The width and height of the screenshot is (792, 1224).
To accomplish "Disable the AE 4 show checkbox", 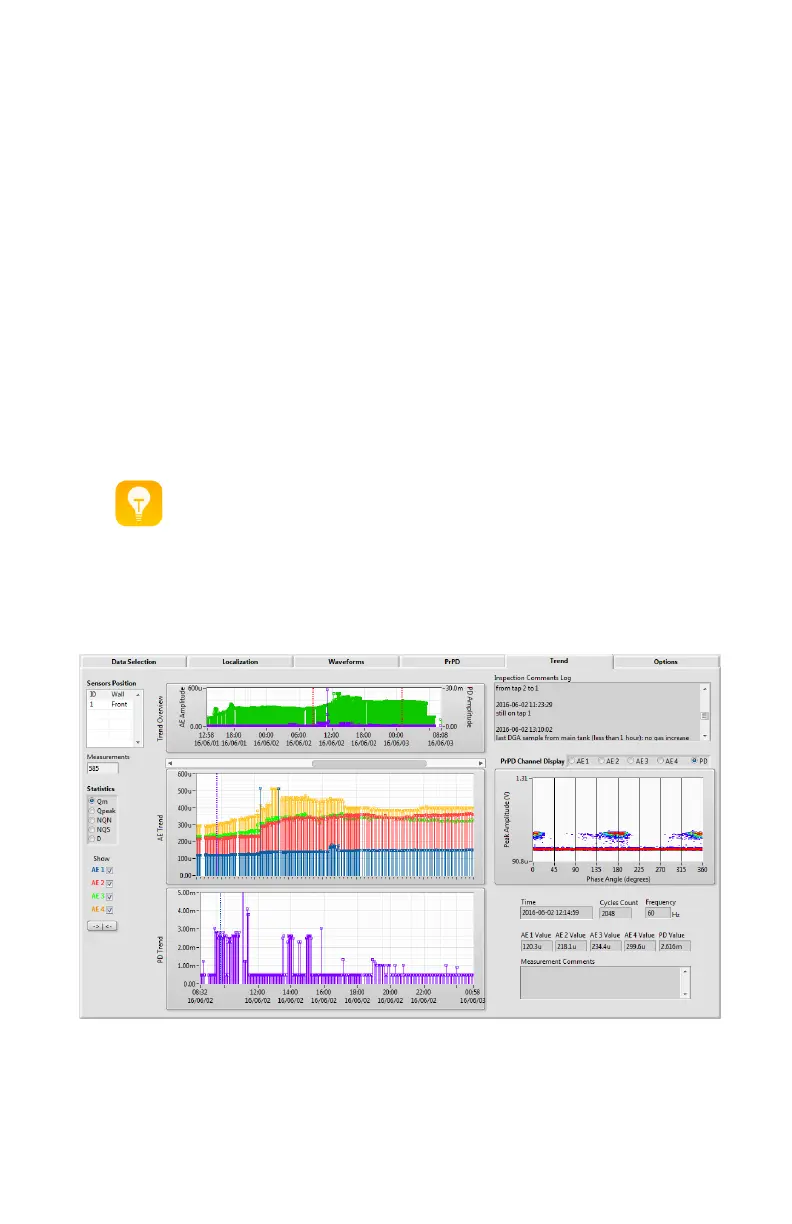I will [110, 909].
